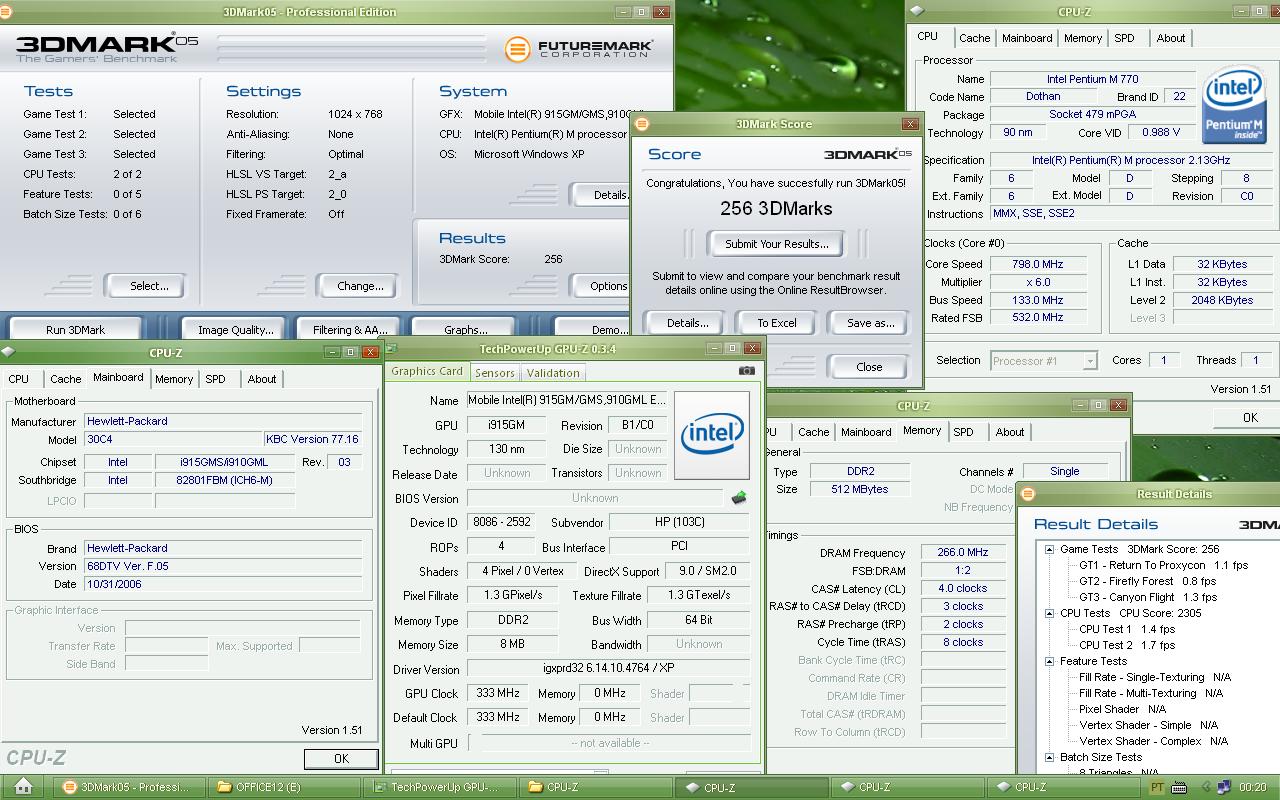Click Details... in 3DMark Score dialog
1280x800 pixels.
687,323
